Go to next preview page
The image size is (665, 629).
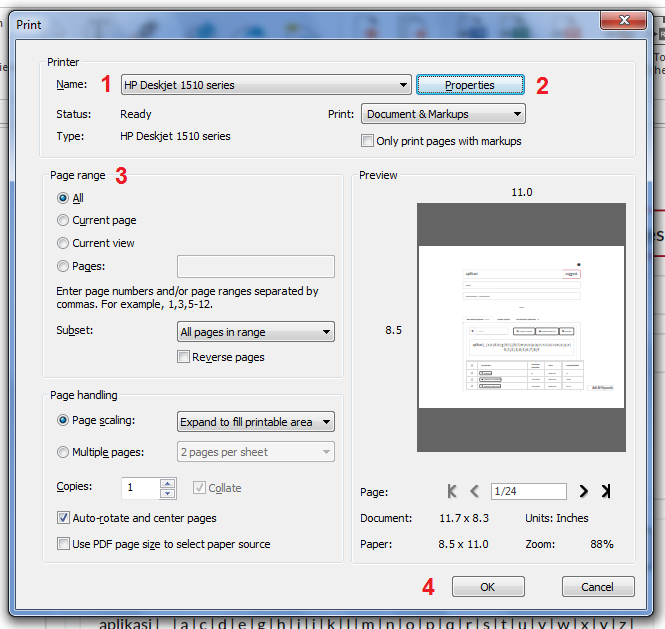click(584, 491)
